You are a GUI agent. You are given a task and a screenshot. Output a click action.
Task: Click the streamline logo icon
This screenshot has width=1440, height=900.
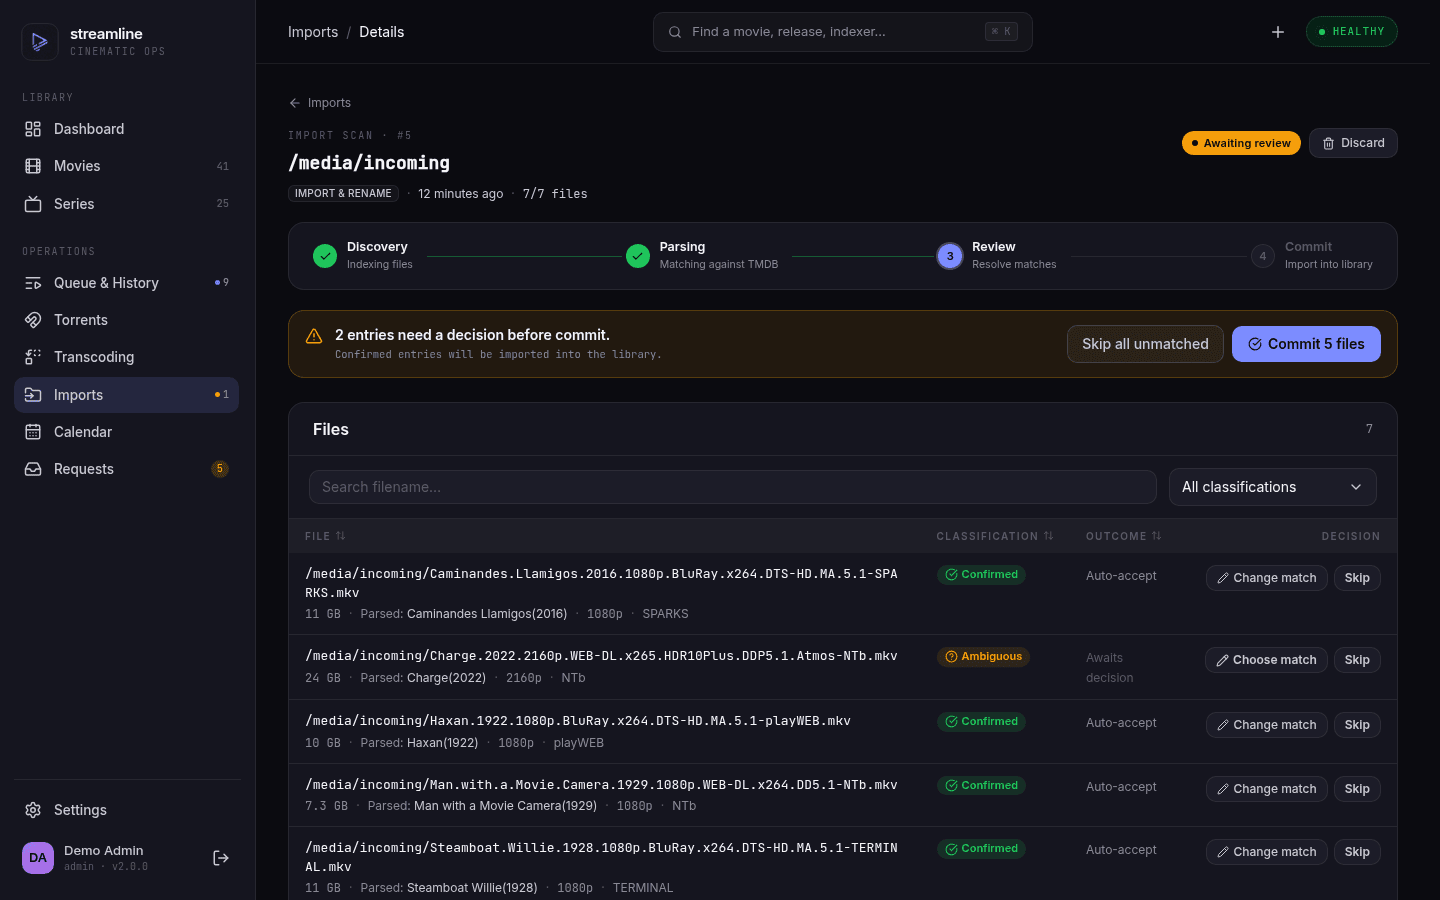pyautogui.click(x=40, y=42)
